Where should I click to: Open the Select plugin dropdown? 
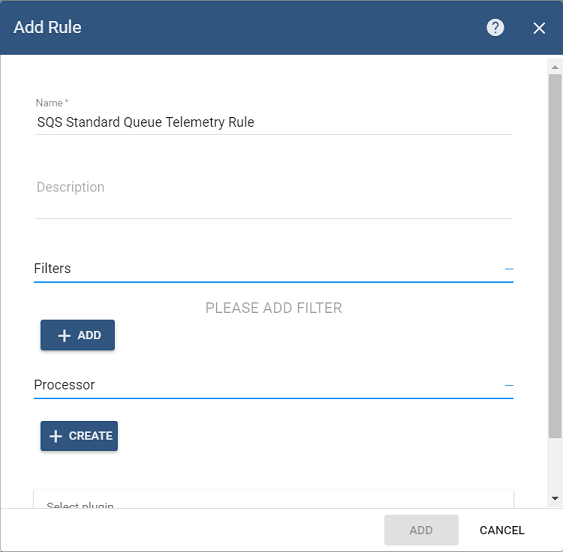[x=274, y=502]
